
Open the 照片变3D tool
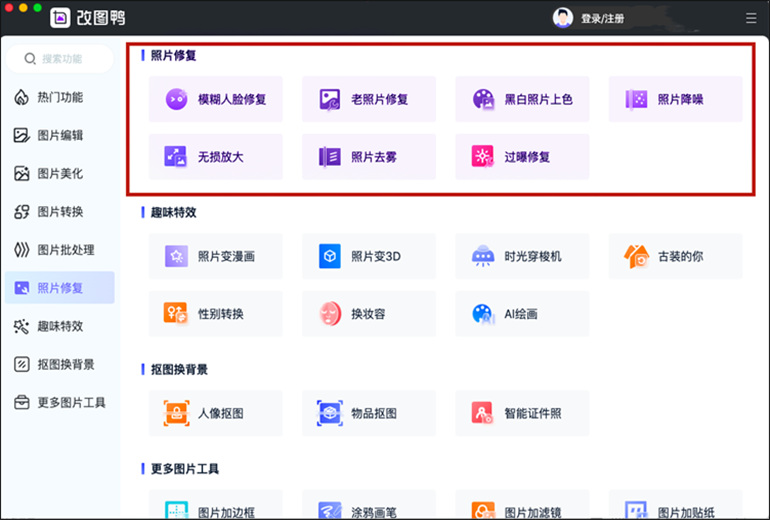pyautogui.click(x=368, y=256)
